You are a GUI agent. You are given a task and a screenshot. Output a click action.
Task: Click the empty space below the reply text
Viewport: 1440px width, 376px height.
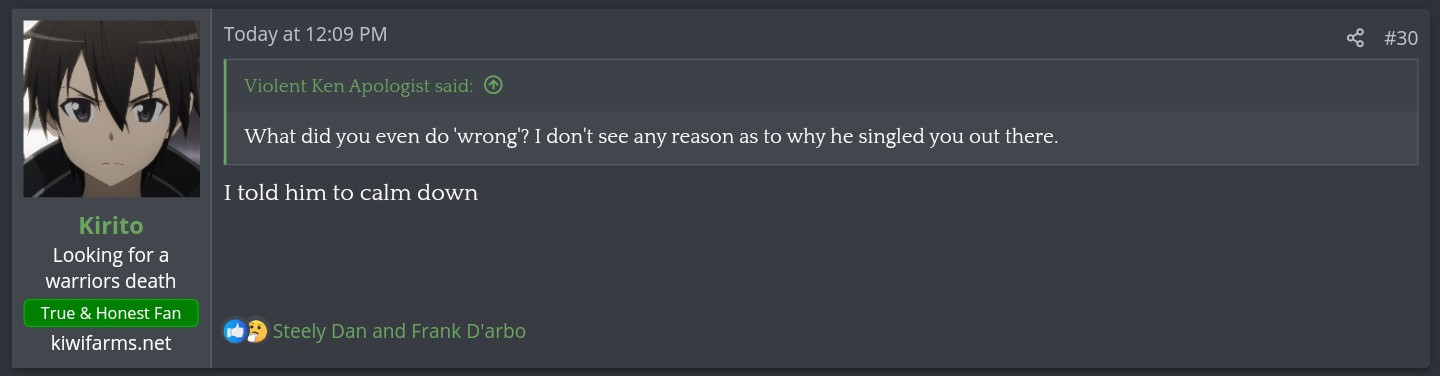[820, 260]
